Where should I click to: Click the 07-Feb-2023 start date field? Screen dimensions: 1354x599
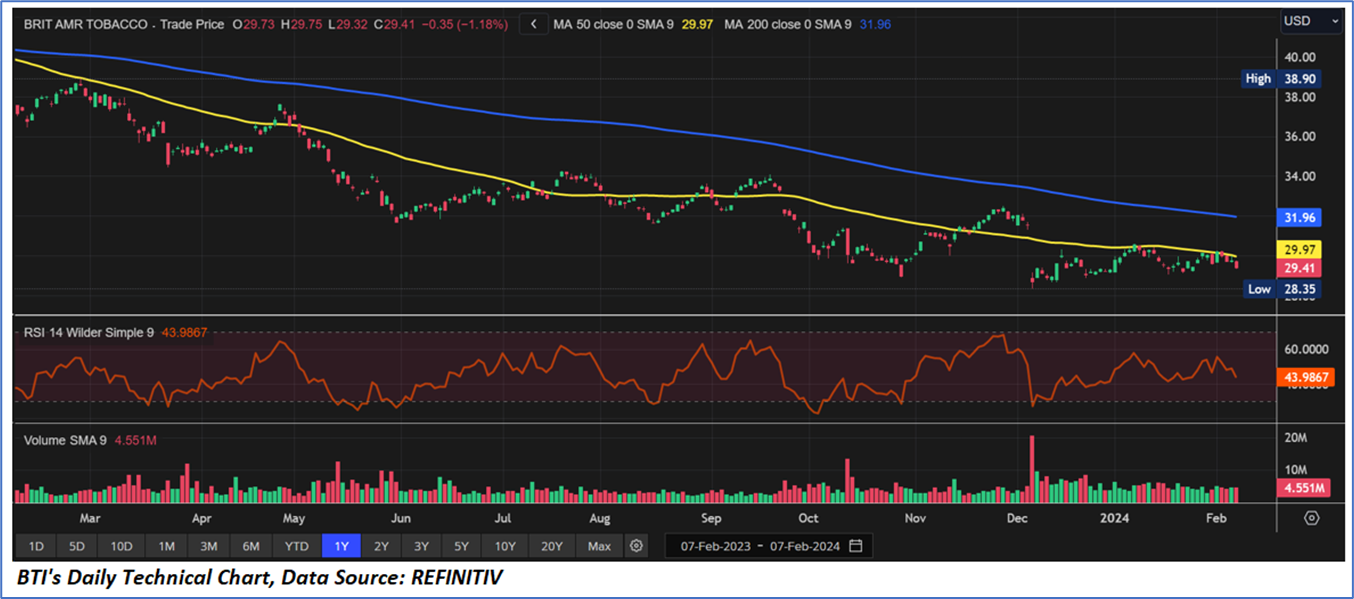point(714,546)
